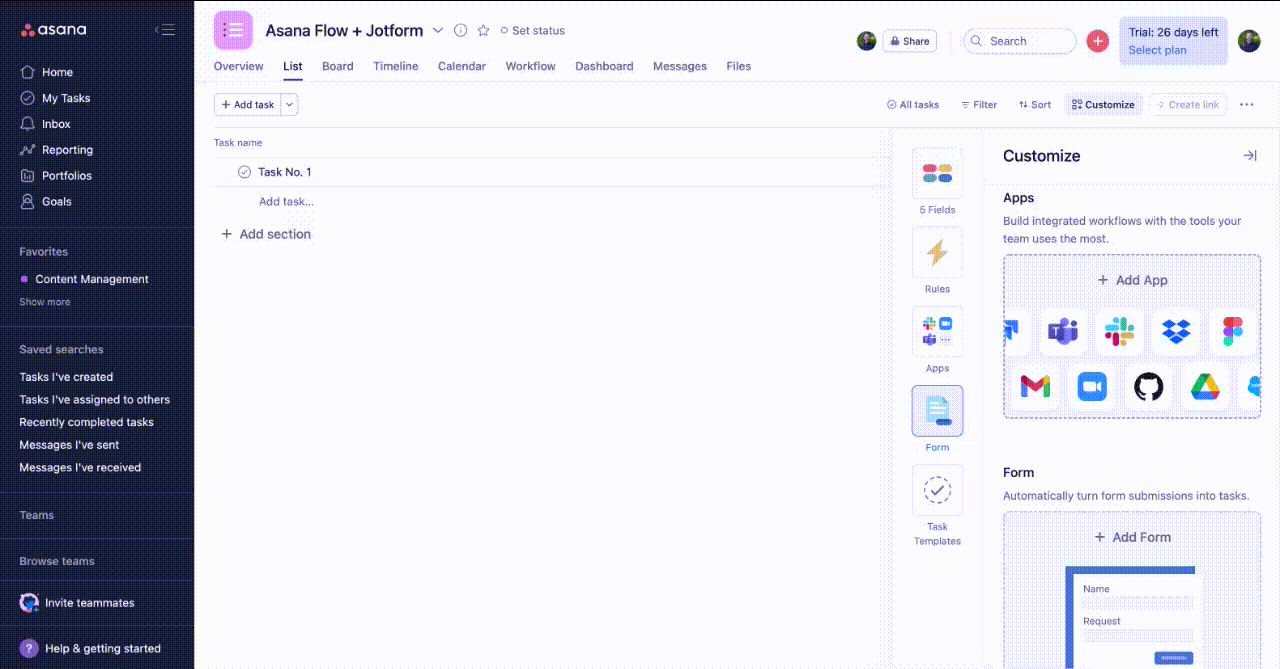Choose the Google Drive app icon
This screenshot has height=669, width=1280.
coord(1204,386)
